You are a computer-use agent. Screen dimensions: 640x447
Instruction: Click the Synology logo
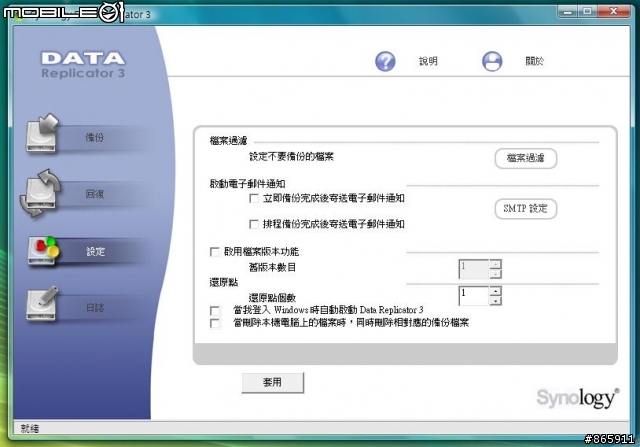click(x=578, y=398)
